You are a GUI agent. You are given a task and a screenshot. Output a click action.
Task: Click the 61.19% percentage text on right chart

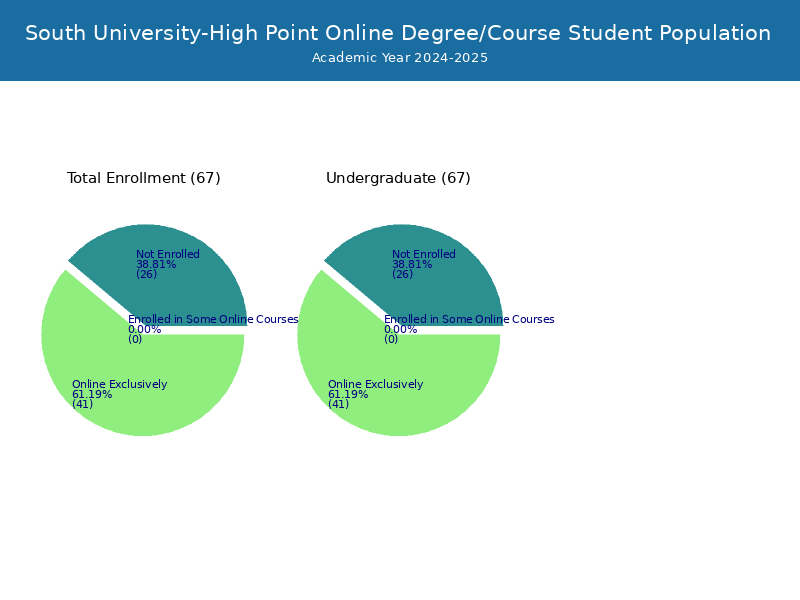coord(348,394)
